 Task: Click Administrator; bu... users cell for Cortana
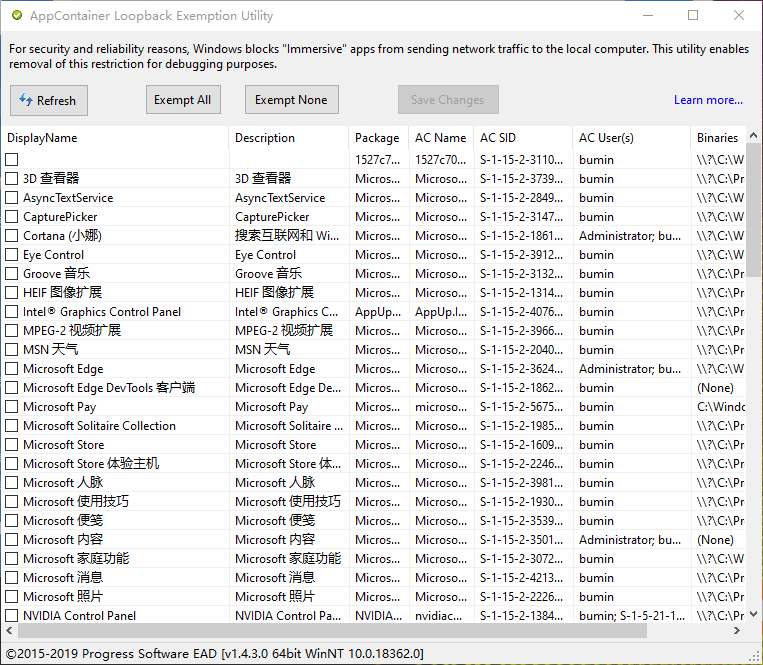630,236
